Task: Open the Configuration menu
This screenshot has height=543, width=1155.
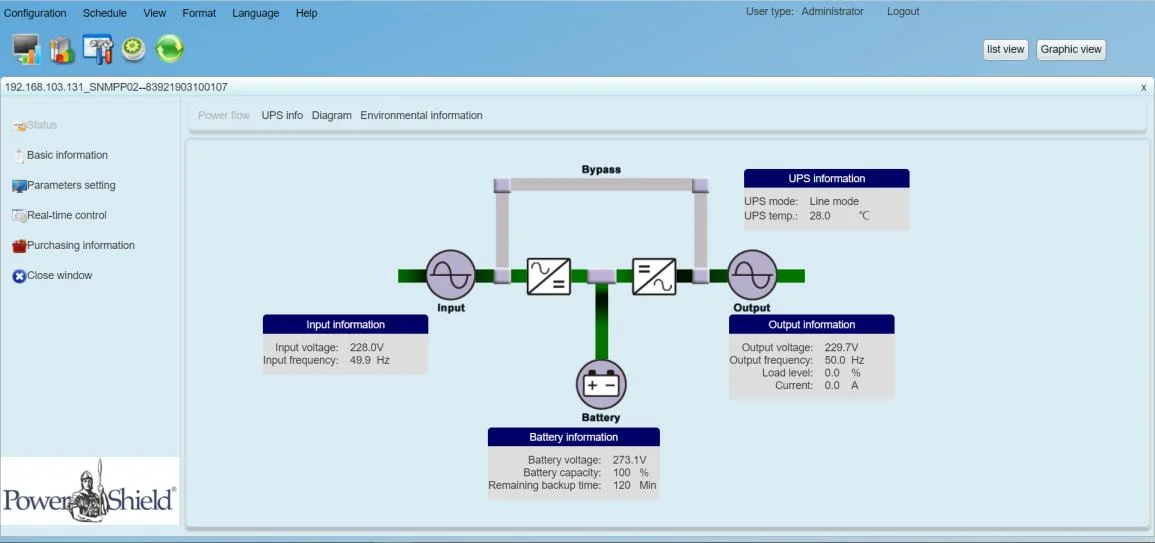Action: 35,13
